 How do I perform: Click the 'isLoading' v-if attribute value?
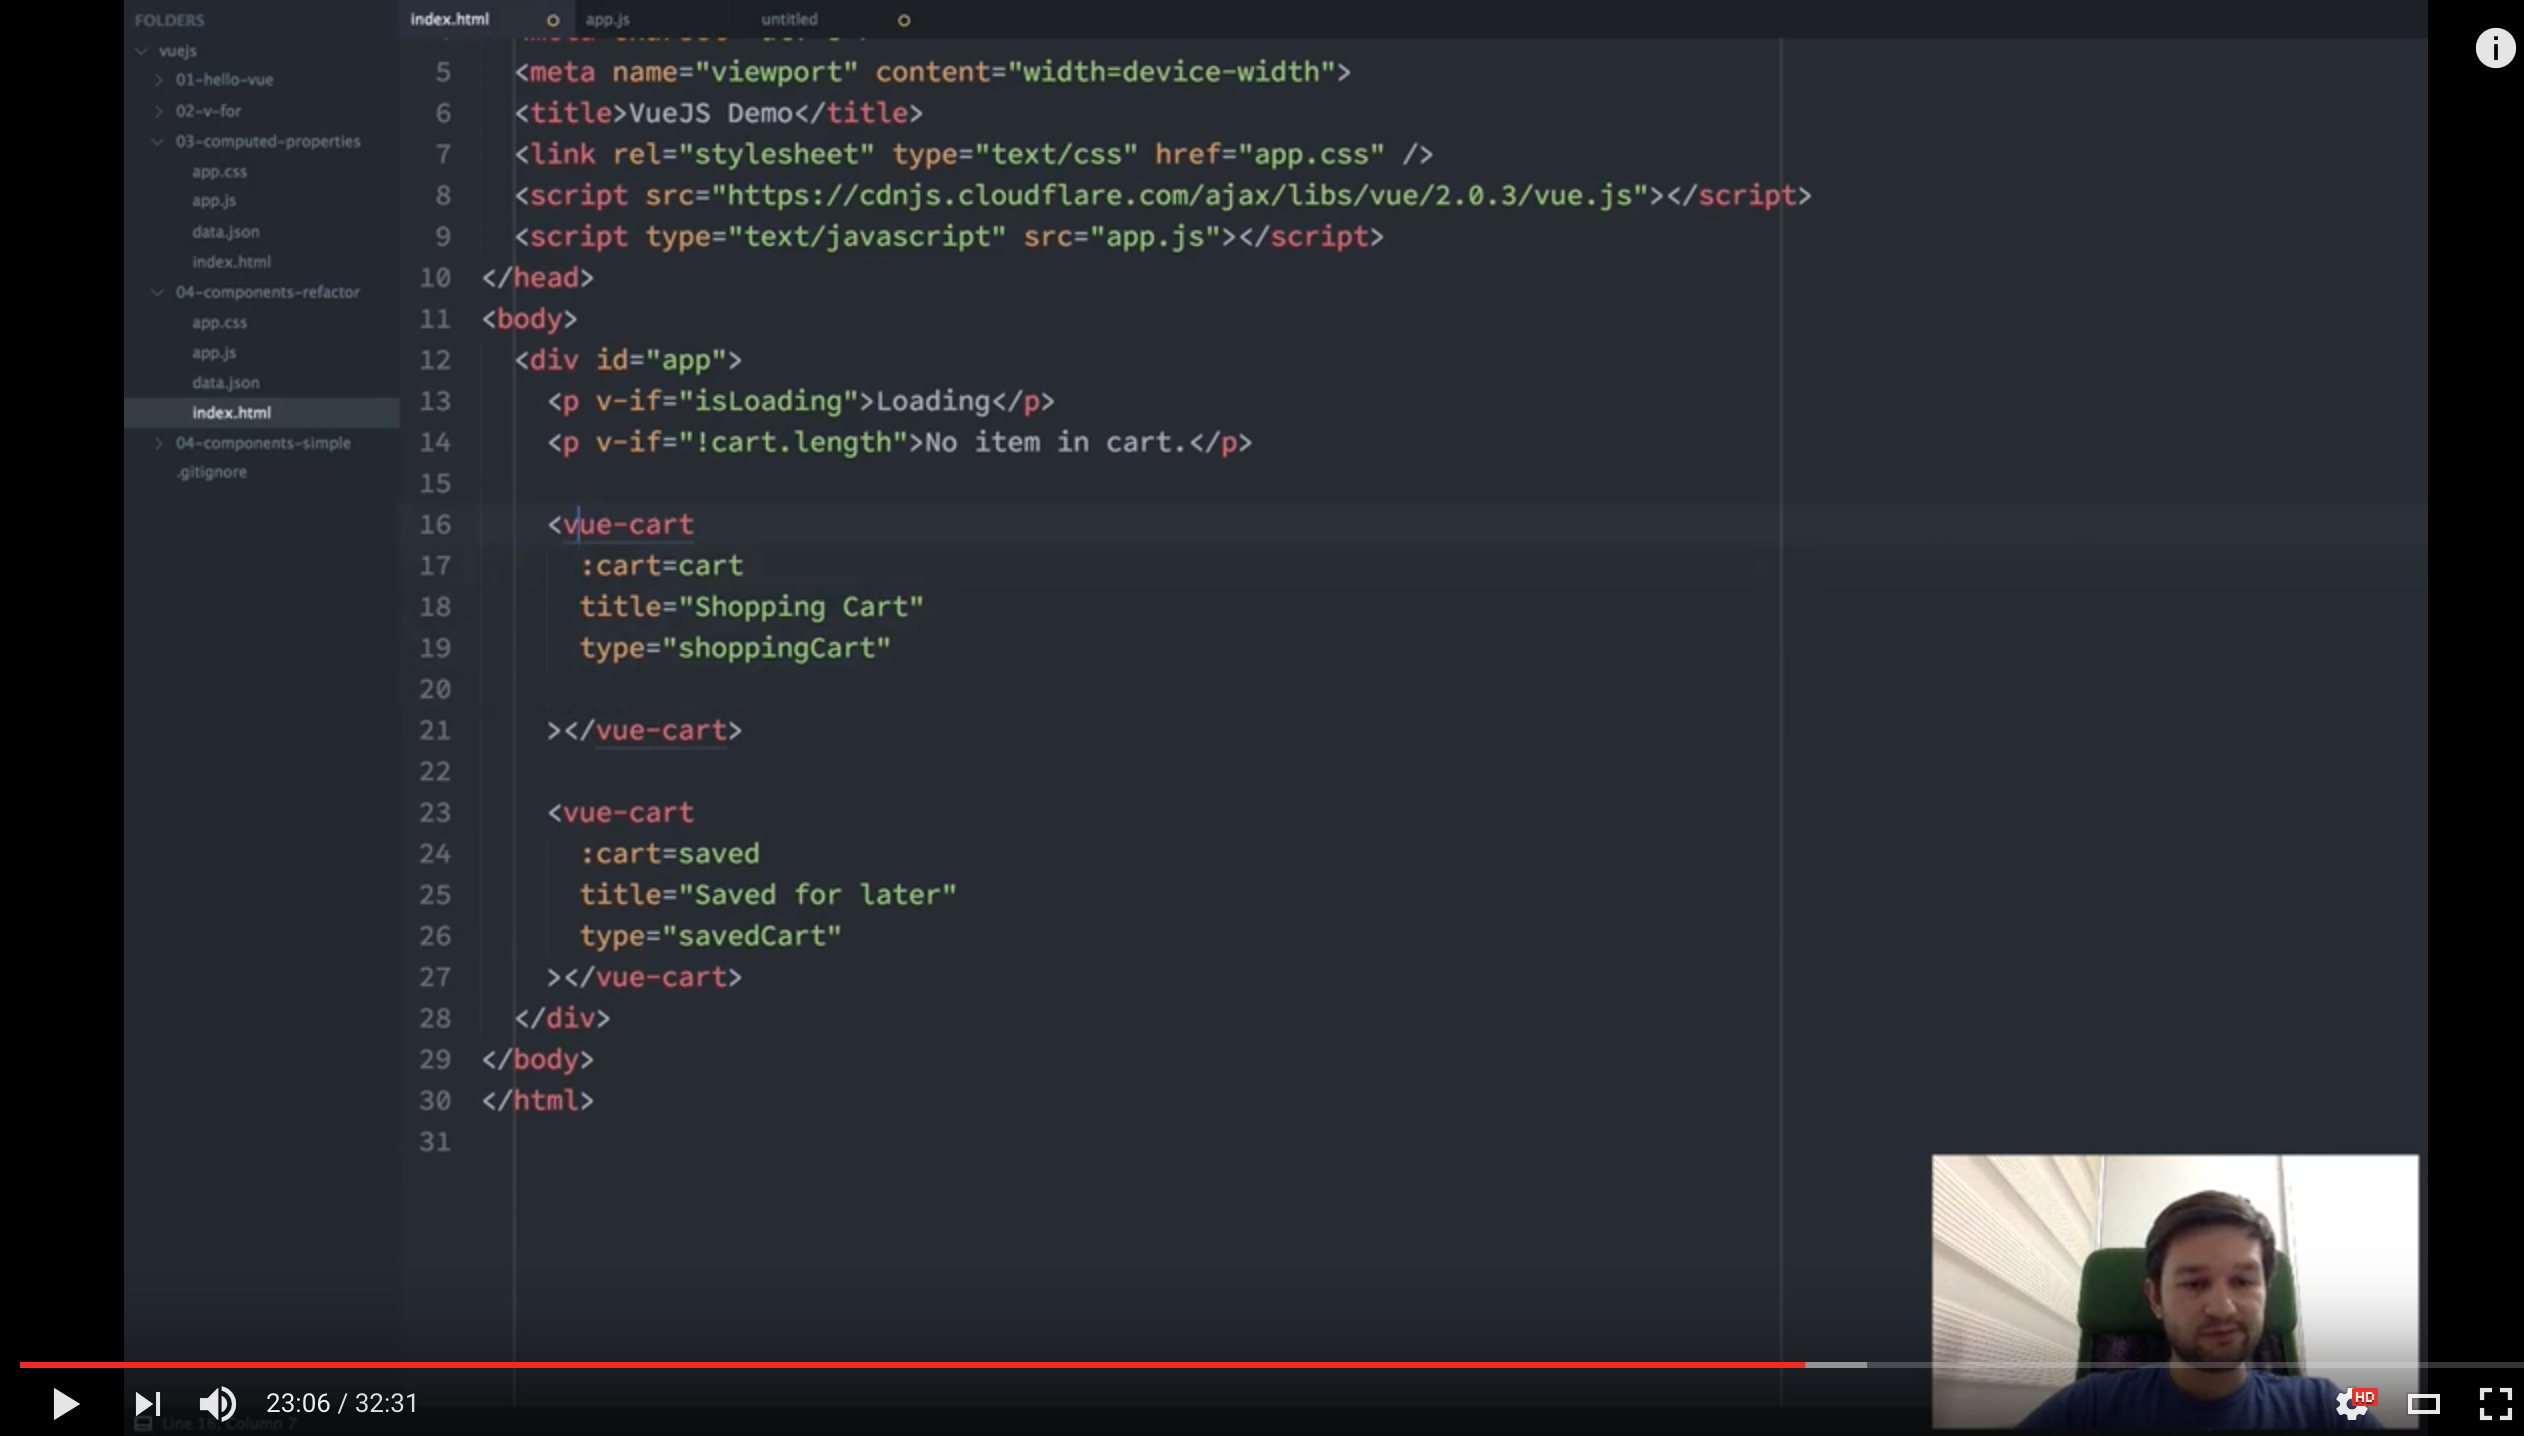coord(768,401)
